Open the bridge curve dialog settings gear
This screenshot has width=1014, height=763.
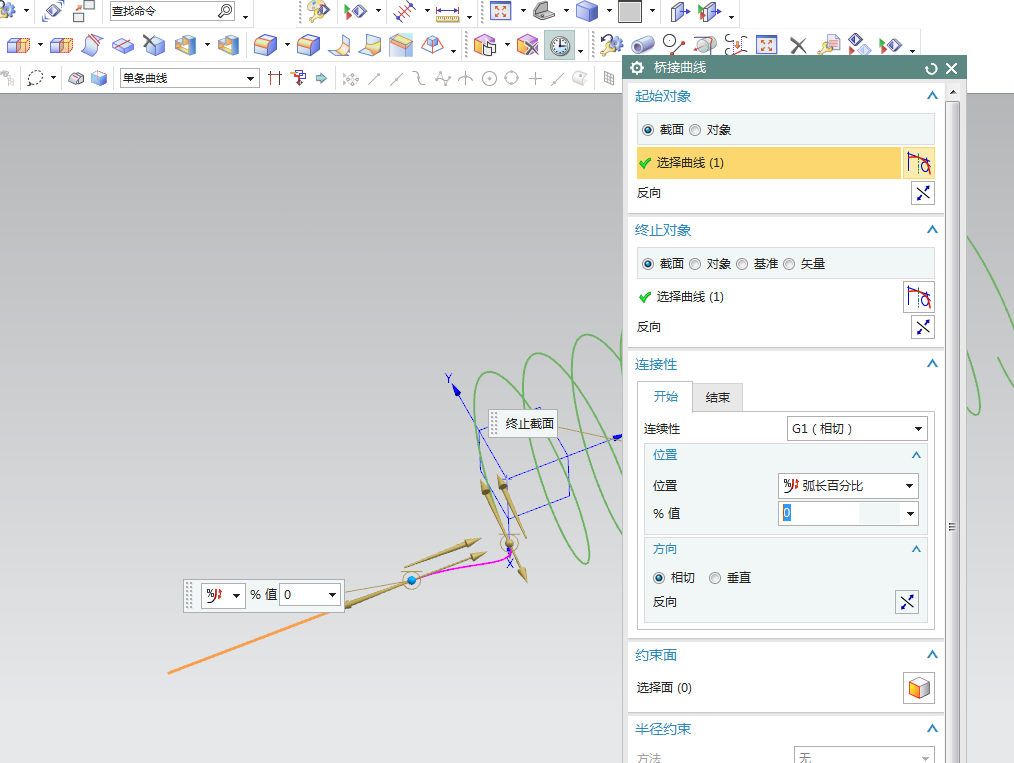pos(637,68)
